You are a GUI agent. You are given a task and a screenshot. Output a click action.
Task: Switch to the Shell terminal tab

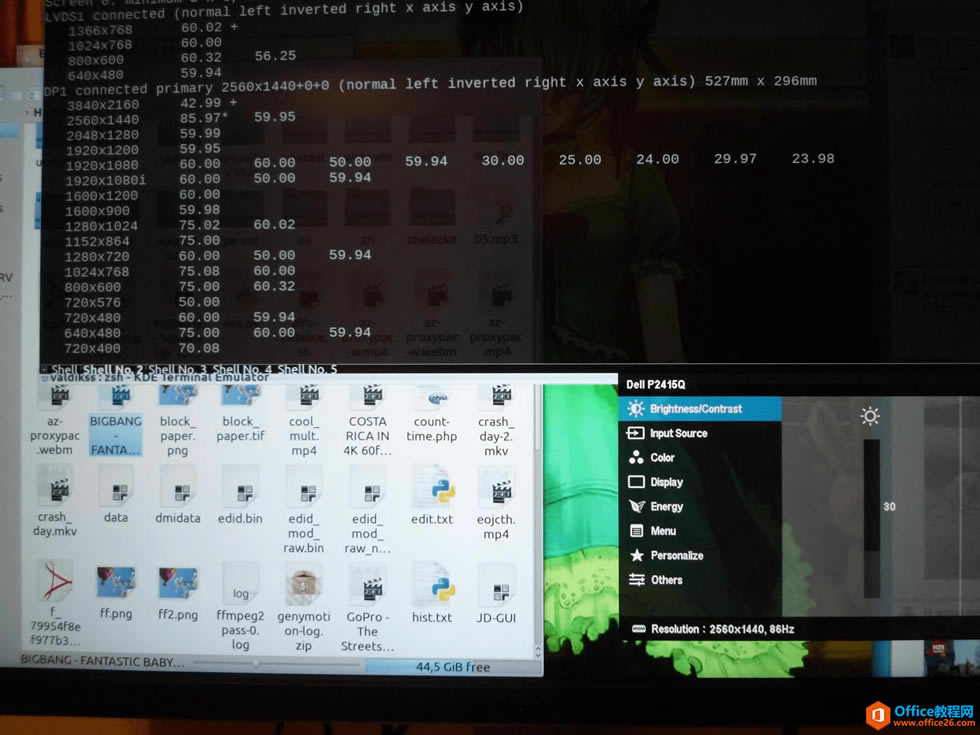click(x=64, y=369)
